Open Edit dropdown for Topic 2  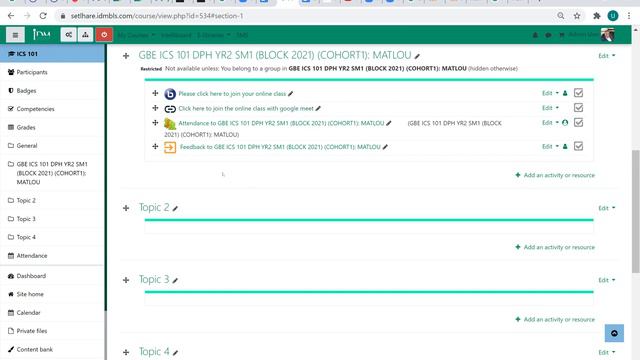[607, 208]
